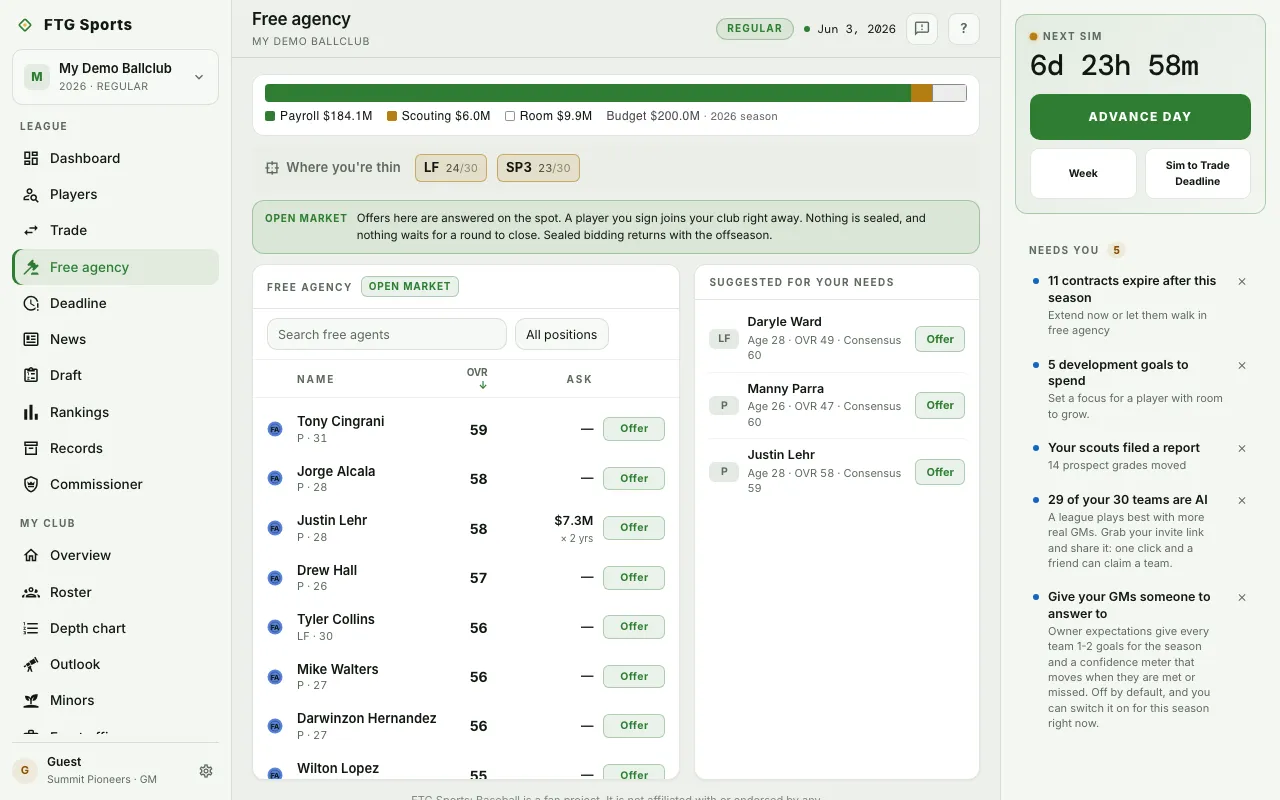Dismiss the Give your GMs notice
Viewport: 1280px width, 800px height.
point(1242,598)
